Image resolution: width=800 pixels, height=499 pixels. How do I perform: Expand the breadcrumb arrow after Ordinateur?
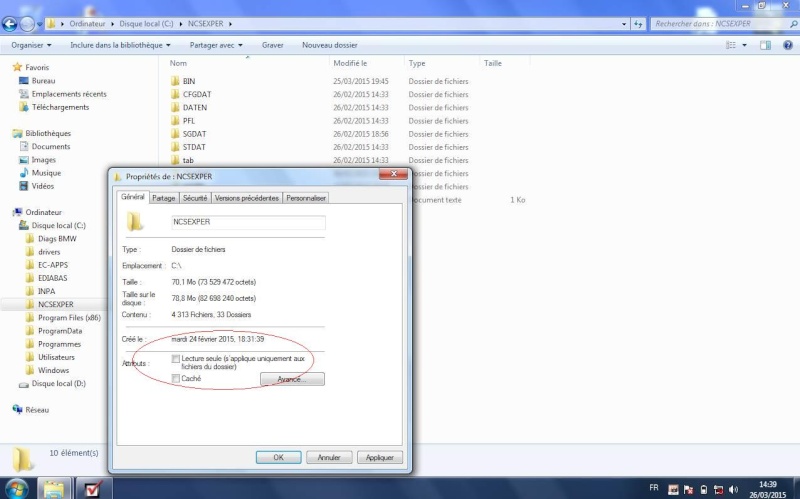click(112, 24)
